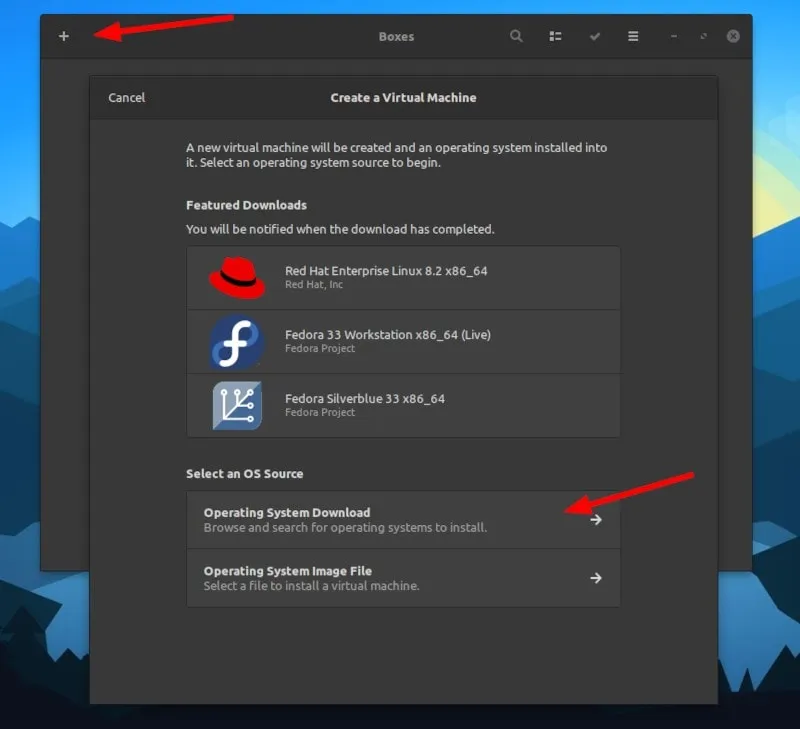Image resolution: width=800 pixels, height=729 pixels.
Task: Switch to list view using header icon
Action: click(x=555, y=36)
